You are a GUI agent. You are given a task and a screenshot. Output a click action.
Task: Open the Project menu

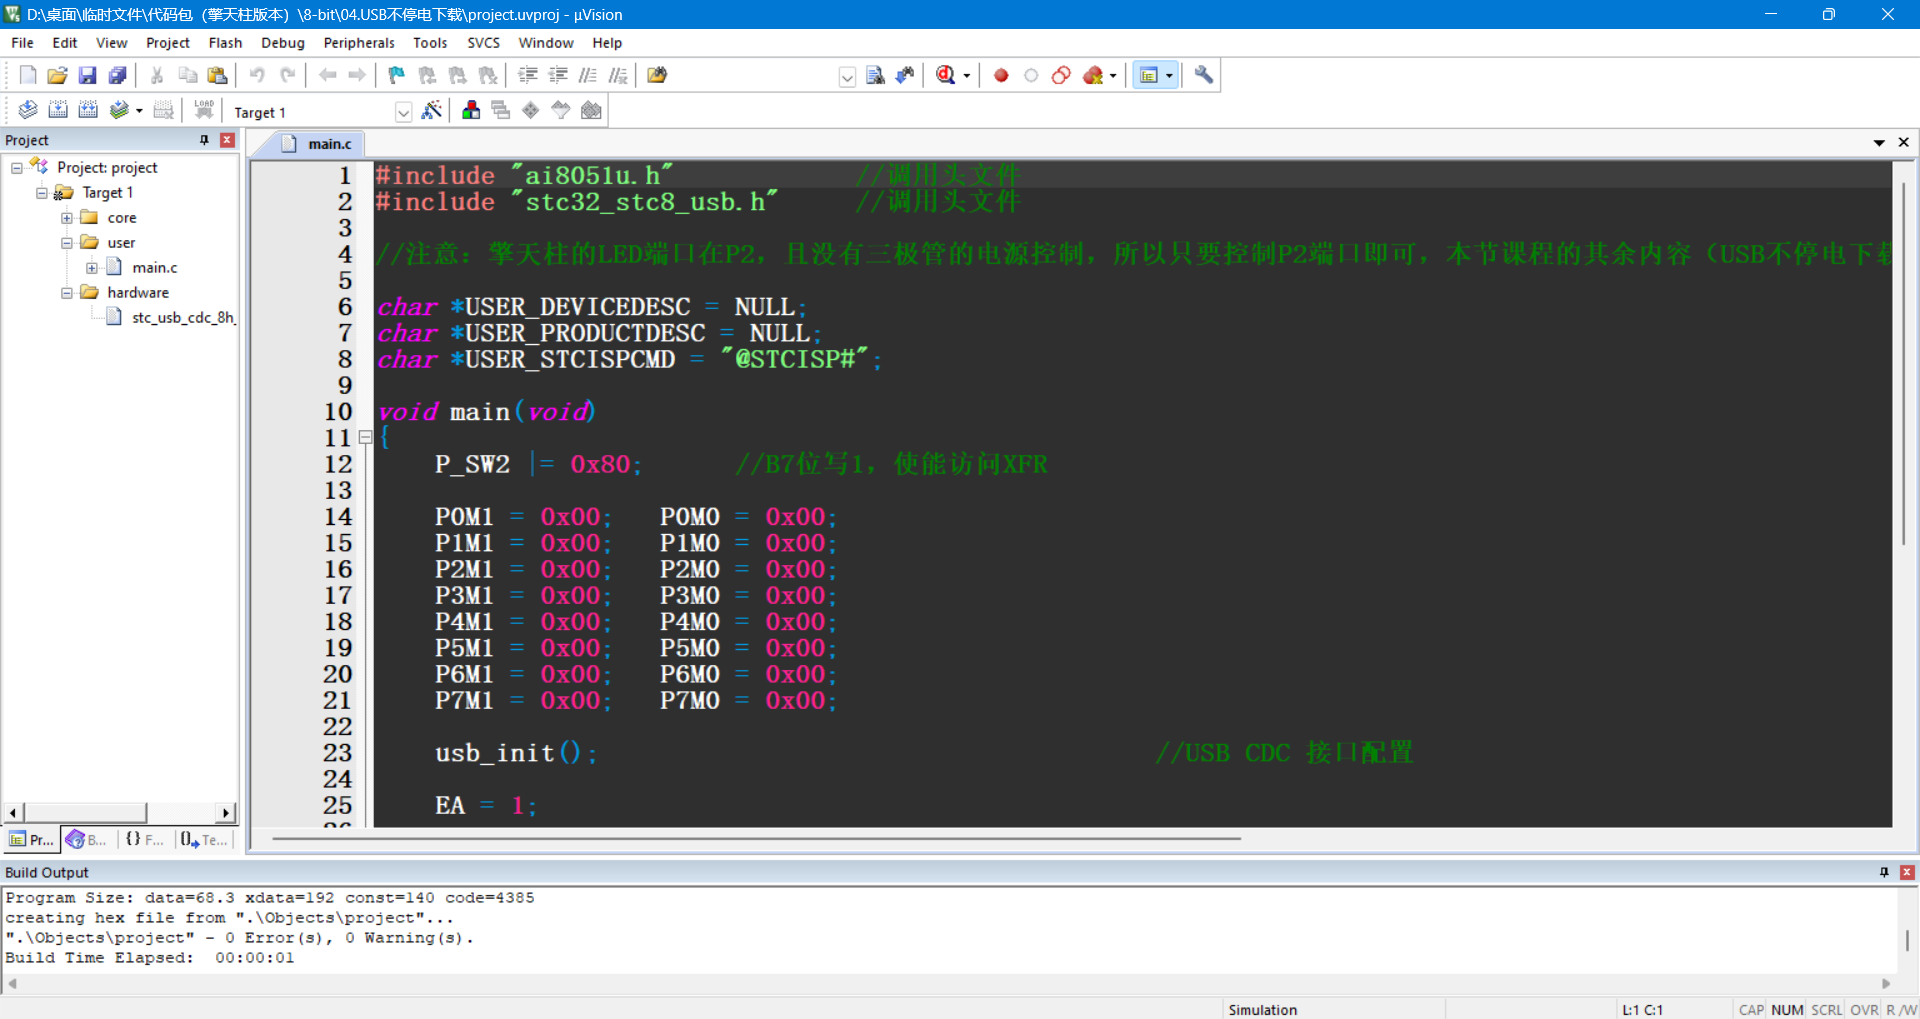click(167, 43)
